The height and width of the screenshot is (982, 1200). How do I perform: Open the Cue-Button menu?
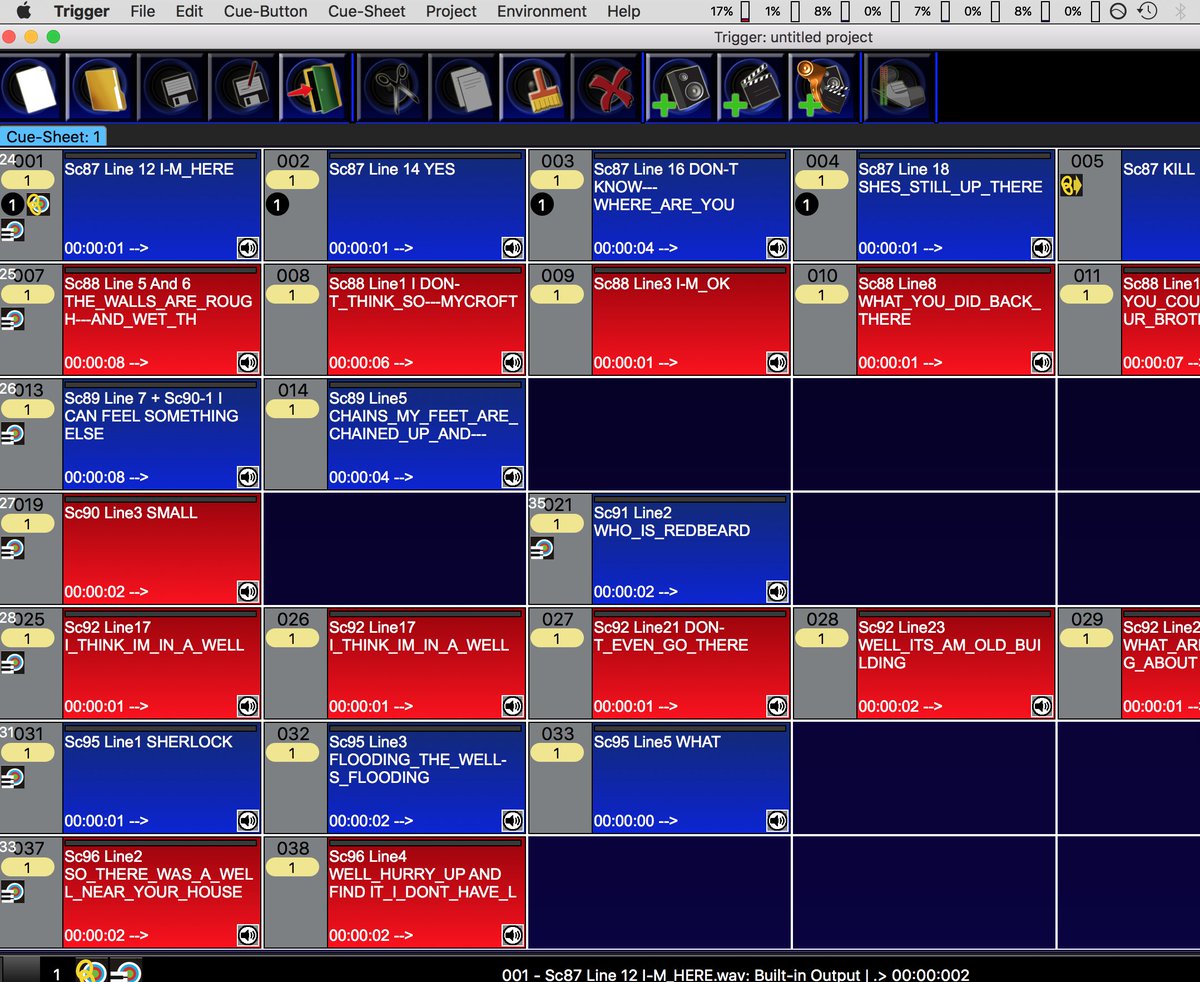pos(265,11)
